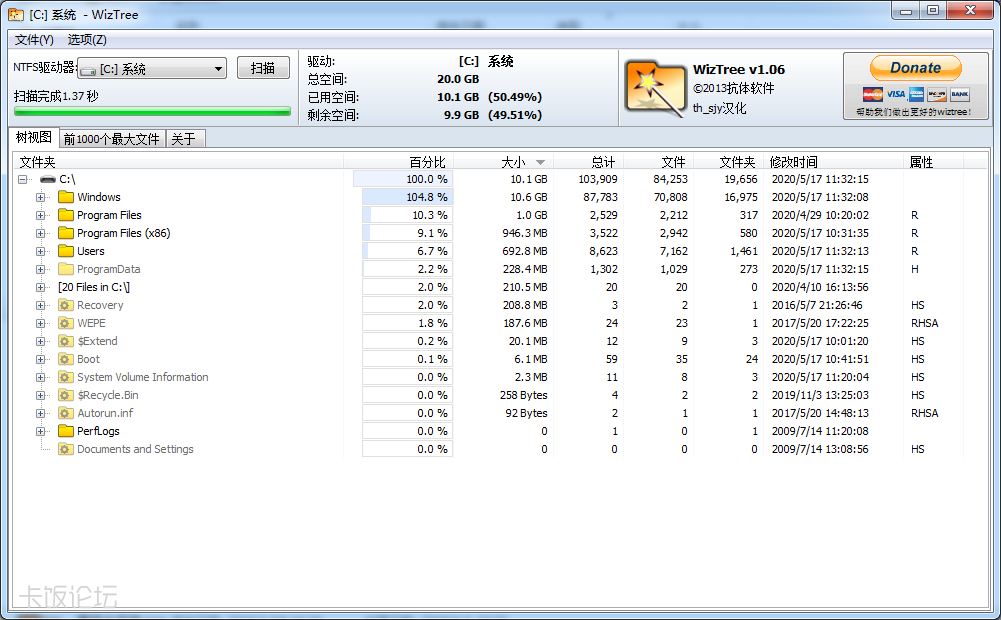Click the $Recycle.Bin folder icon
Viewport: 1001px width, 620px height.
pyautogui.click(x=66, y=395)
